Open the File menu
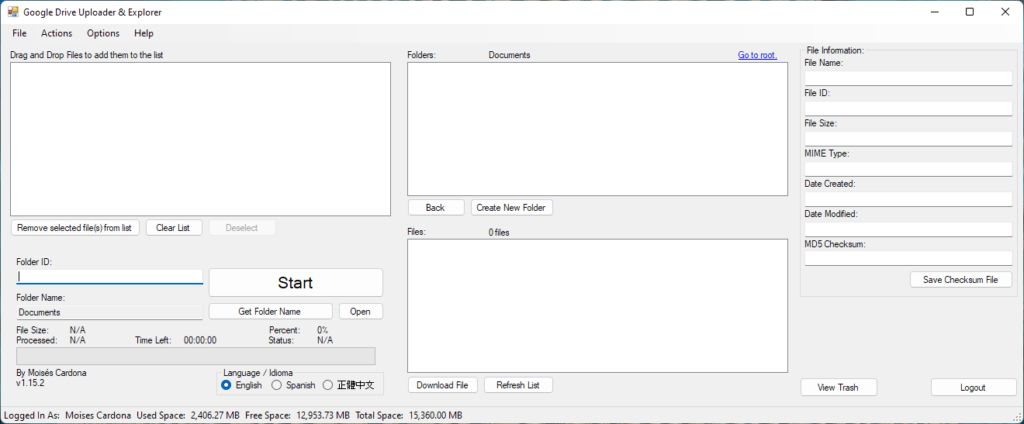 point(20,33)
